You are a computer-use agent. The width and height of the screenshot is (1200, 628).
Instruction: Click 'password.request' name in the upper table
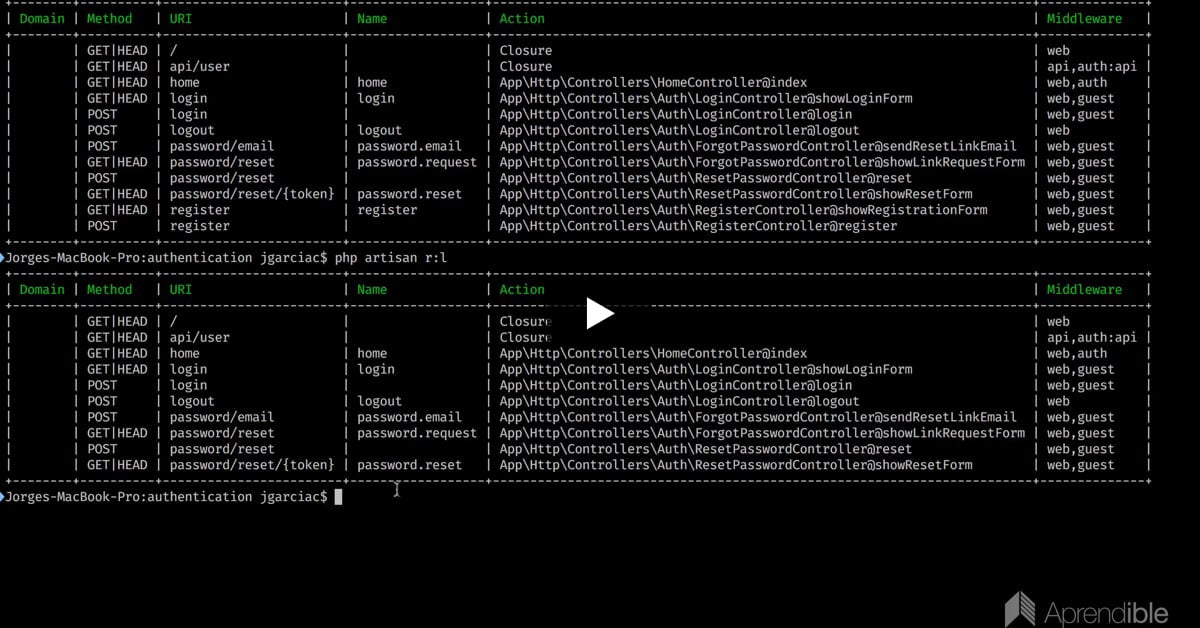coord(417,162)
